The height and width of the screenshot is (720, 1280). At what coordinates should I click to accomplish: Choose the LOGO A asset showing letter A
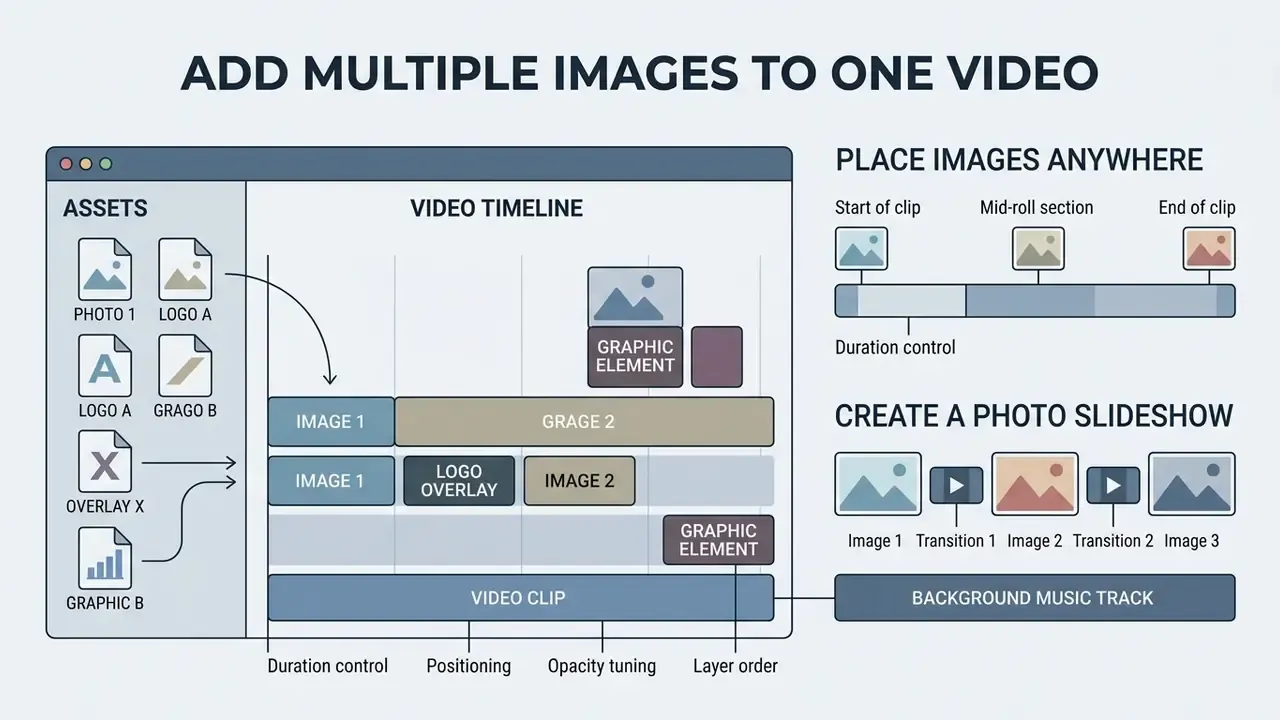[x=105, y=366]
